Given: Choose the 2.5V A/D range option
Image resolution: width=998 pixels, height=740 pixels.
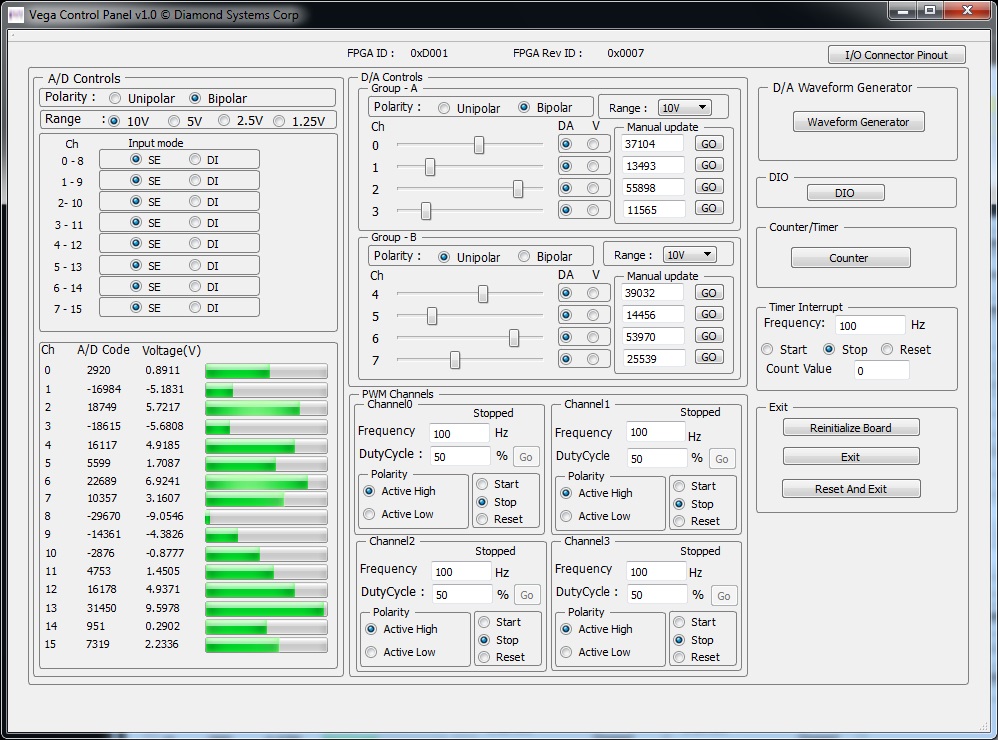Looking at the screenshot, I should point(224,120).
